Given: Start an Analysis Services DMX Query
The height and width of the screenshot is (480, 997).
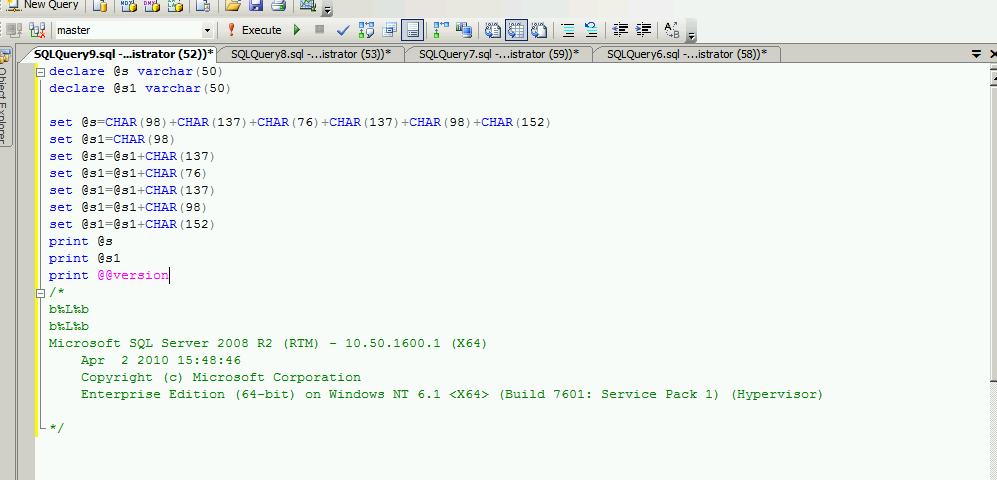Looking at the screenshot, I should 151,6.
